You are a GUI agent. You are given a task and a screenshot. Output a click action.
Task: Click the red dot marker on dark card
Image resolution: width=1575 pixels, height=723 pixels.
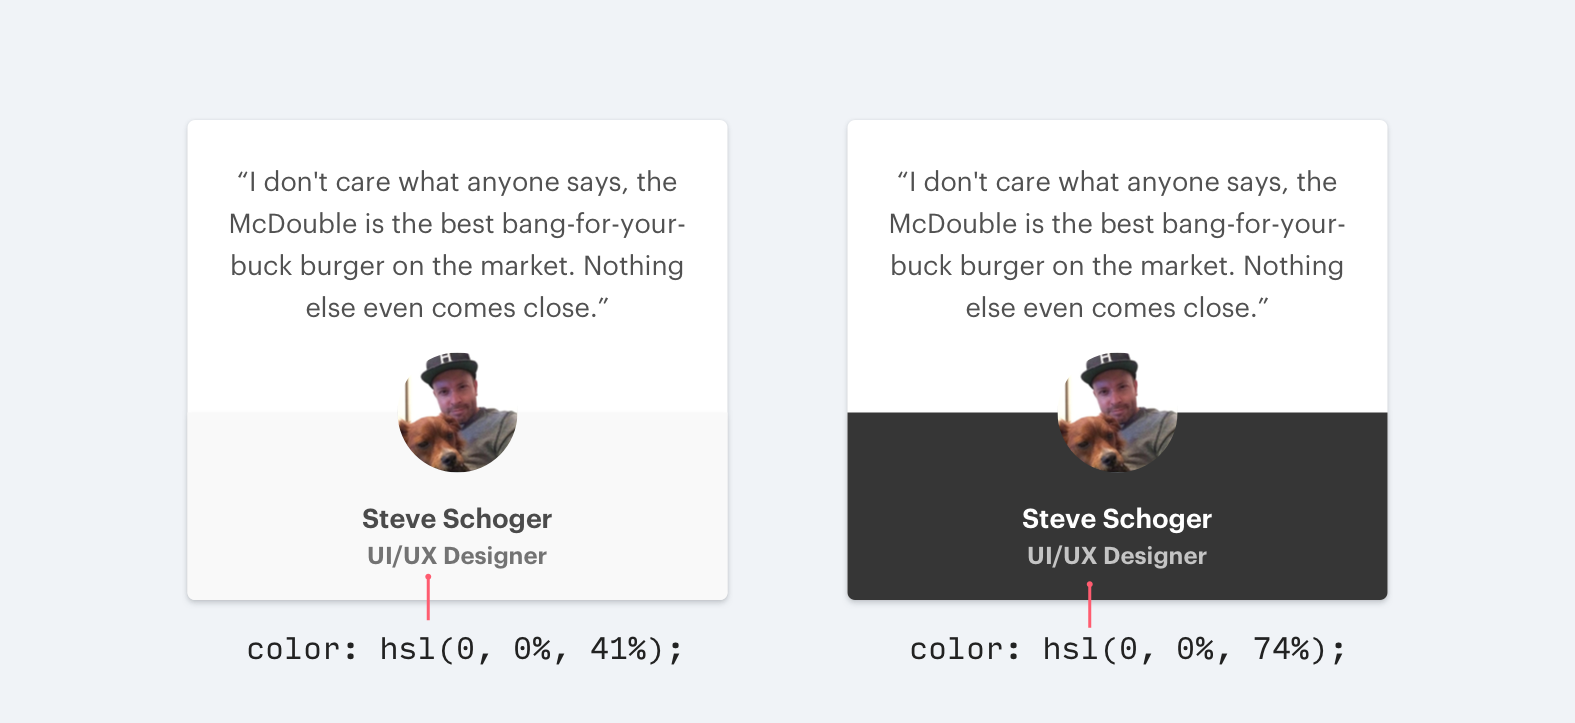coord(1090,584)
